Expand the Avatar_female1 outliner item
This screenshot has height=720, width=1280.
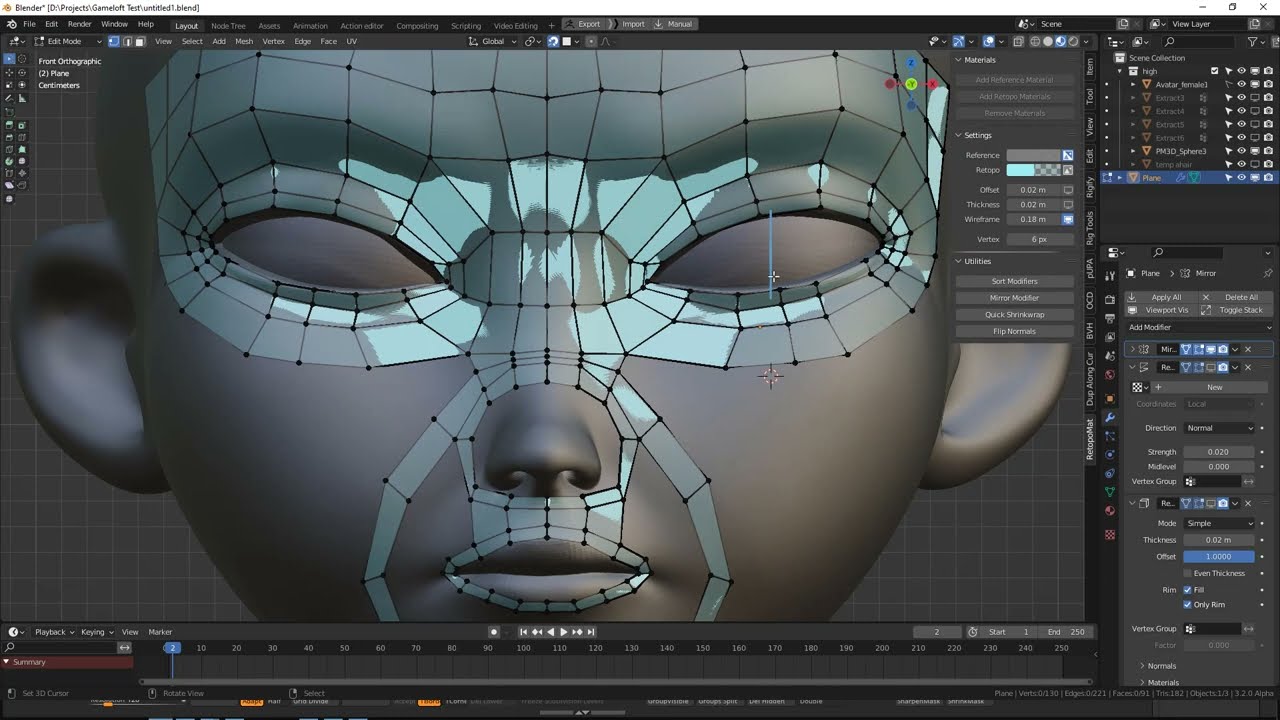[1133, 84]
